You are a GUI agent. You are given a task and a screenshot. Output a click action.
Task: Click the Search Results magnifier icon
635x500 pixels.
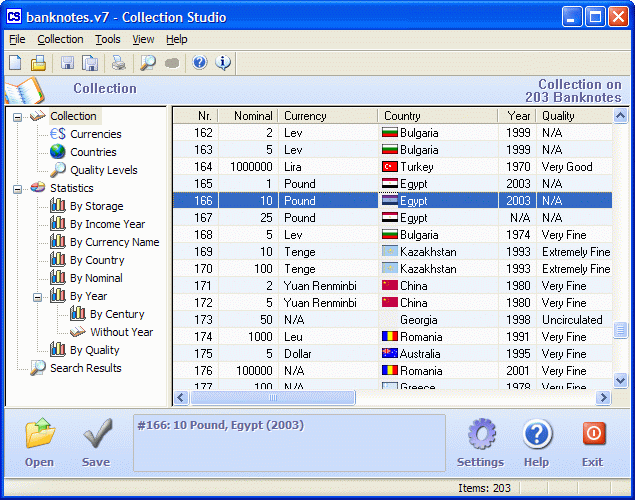(38, 368)
